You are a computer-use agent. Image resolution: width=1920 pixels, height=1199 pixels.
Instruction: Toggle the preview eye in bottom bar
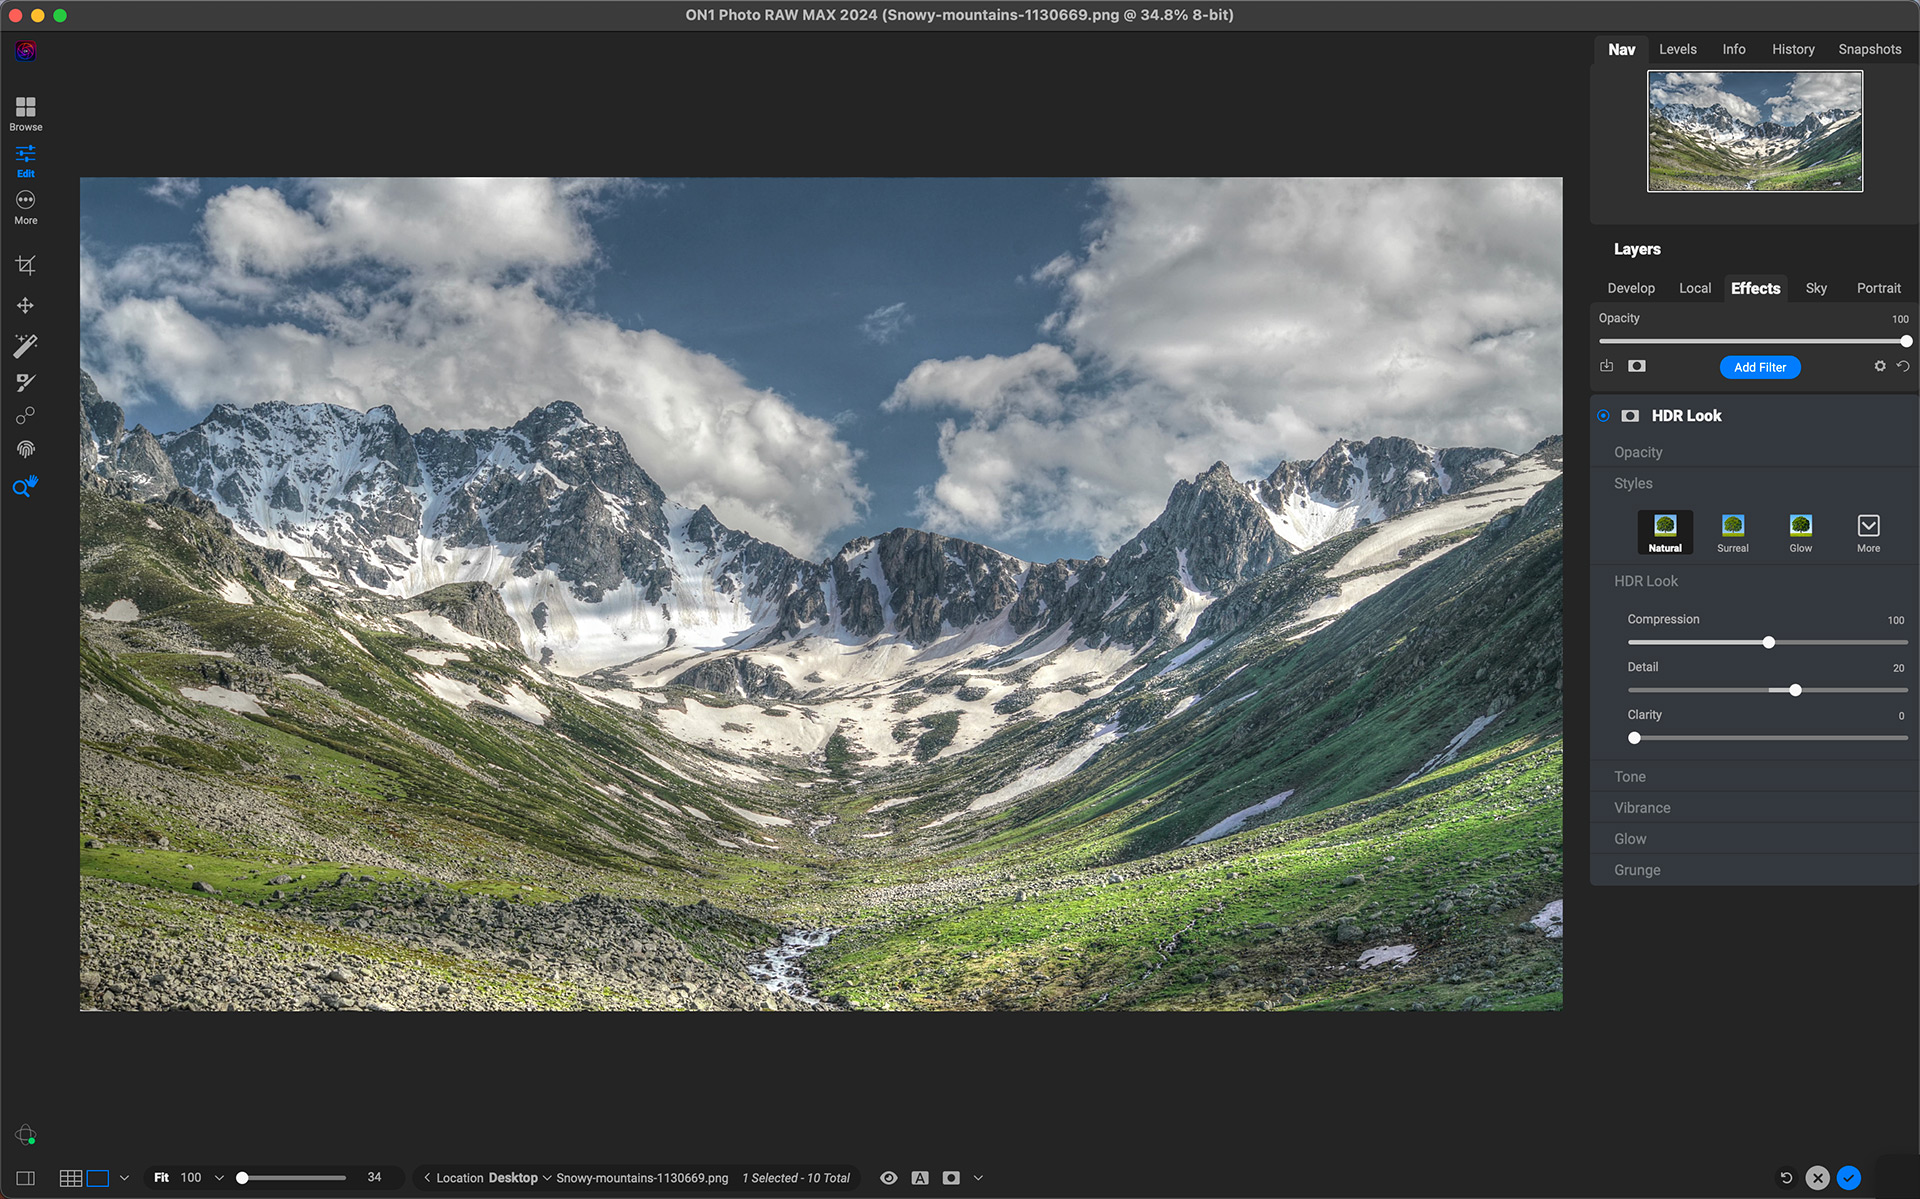coord(888,1177)
